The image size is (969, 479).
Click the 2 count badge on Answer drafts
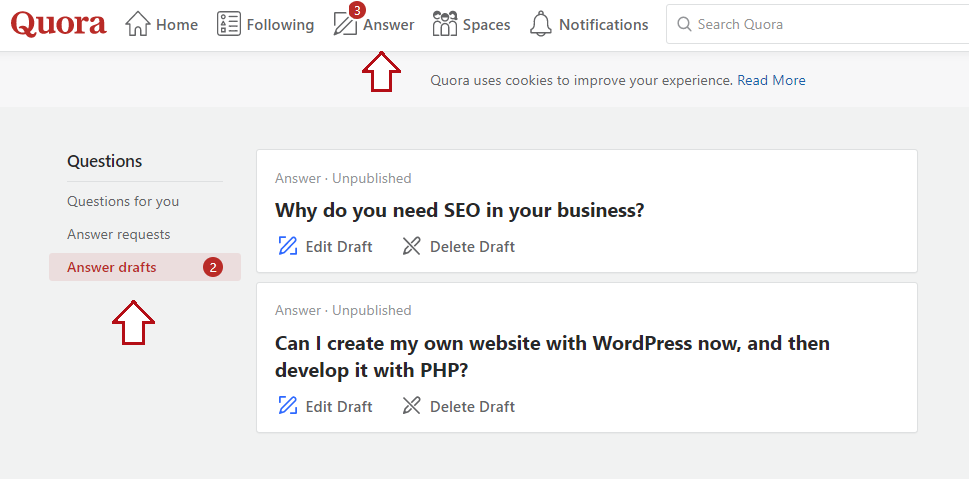click(212, 267)
